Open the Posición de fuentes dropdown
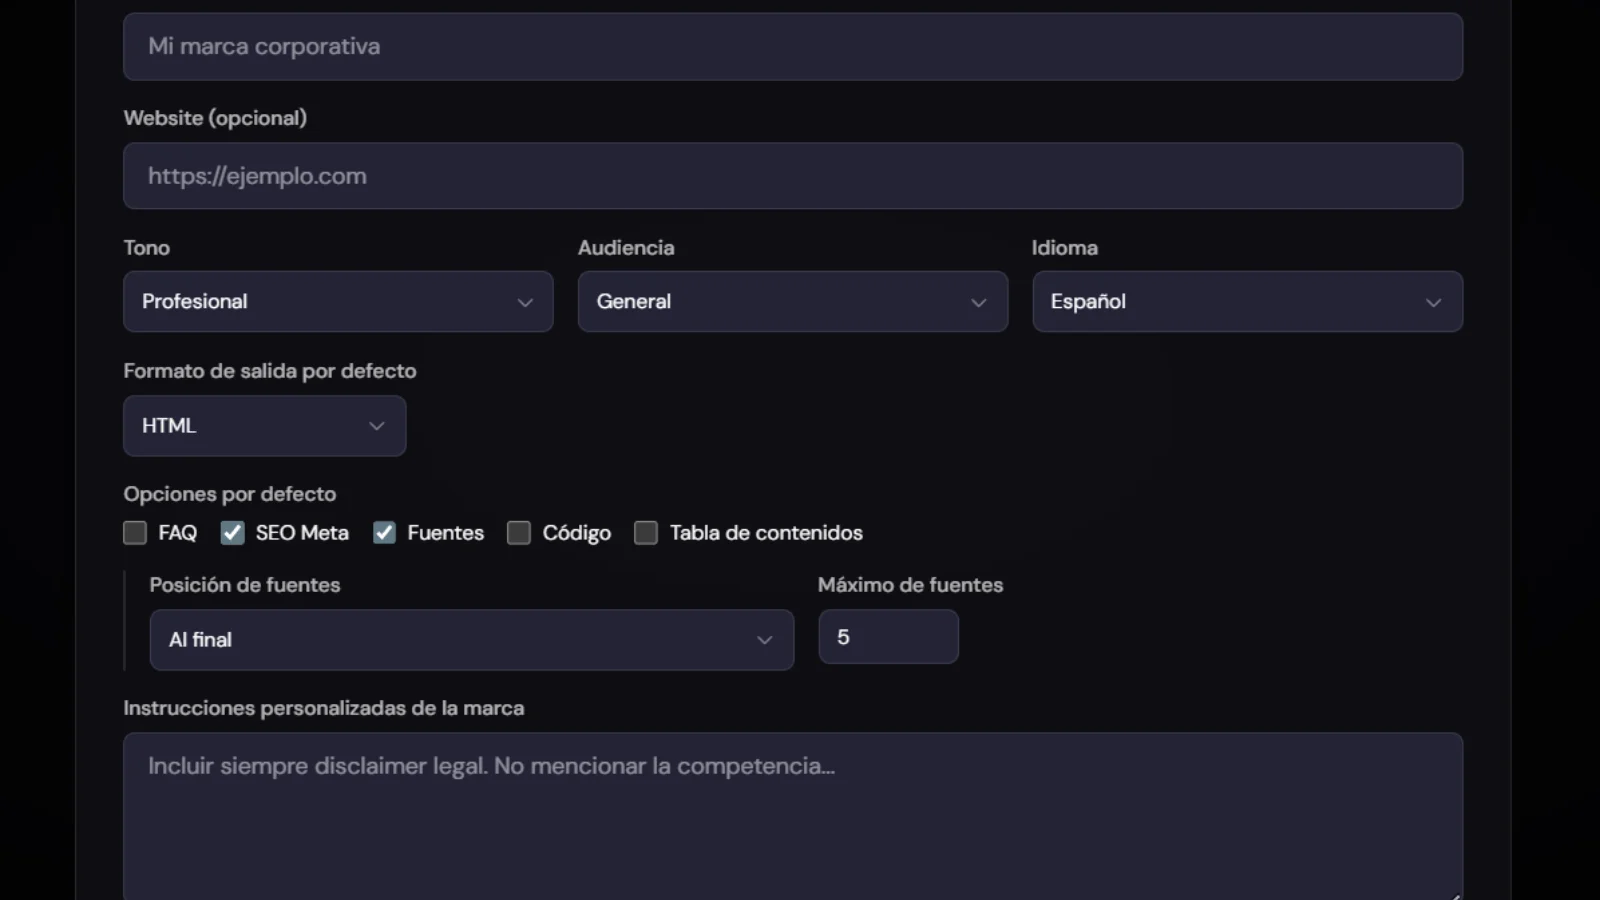The width and height of the screenshot is (1600, 900). pyautogui.click(x=471, y=640)
